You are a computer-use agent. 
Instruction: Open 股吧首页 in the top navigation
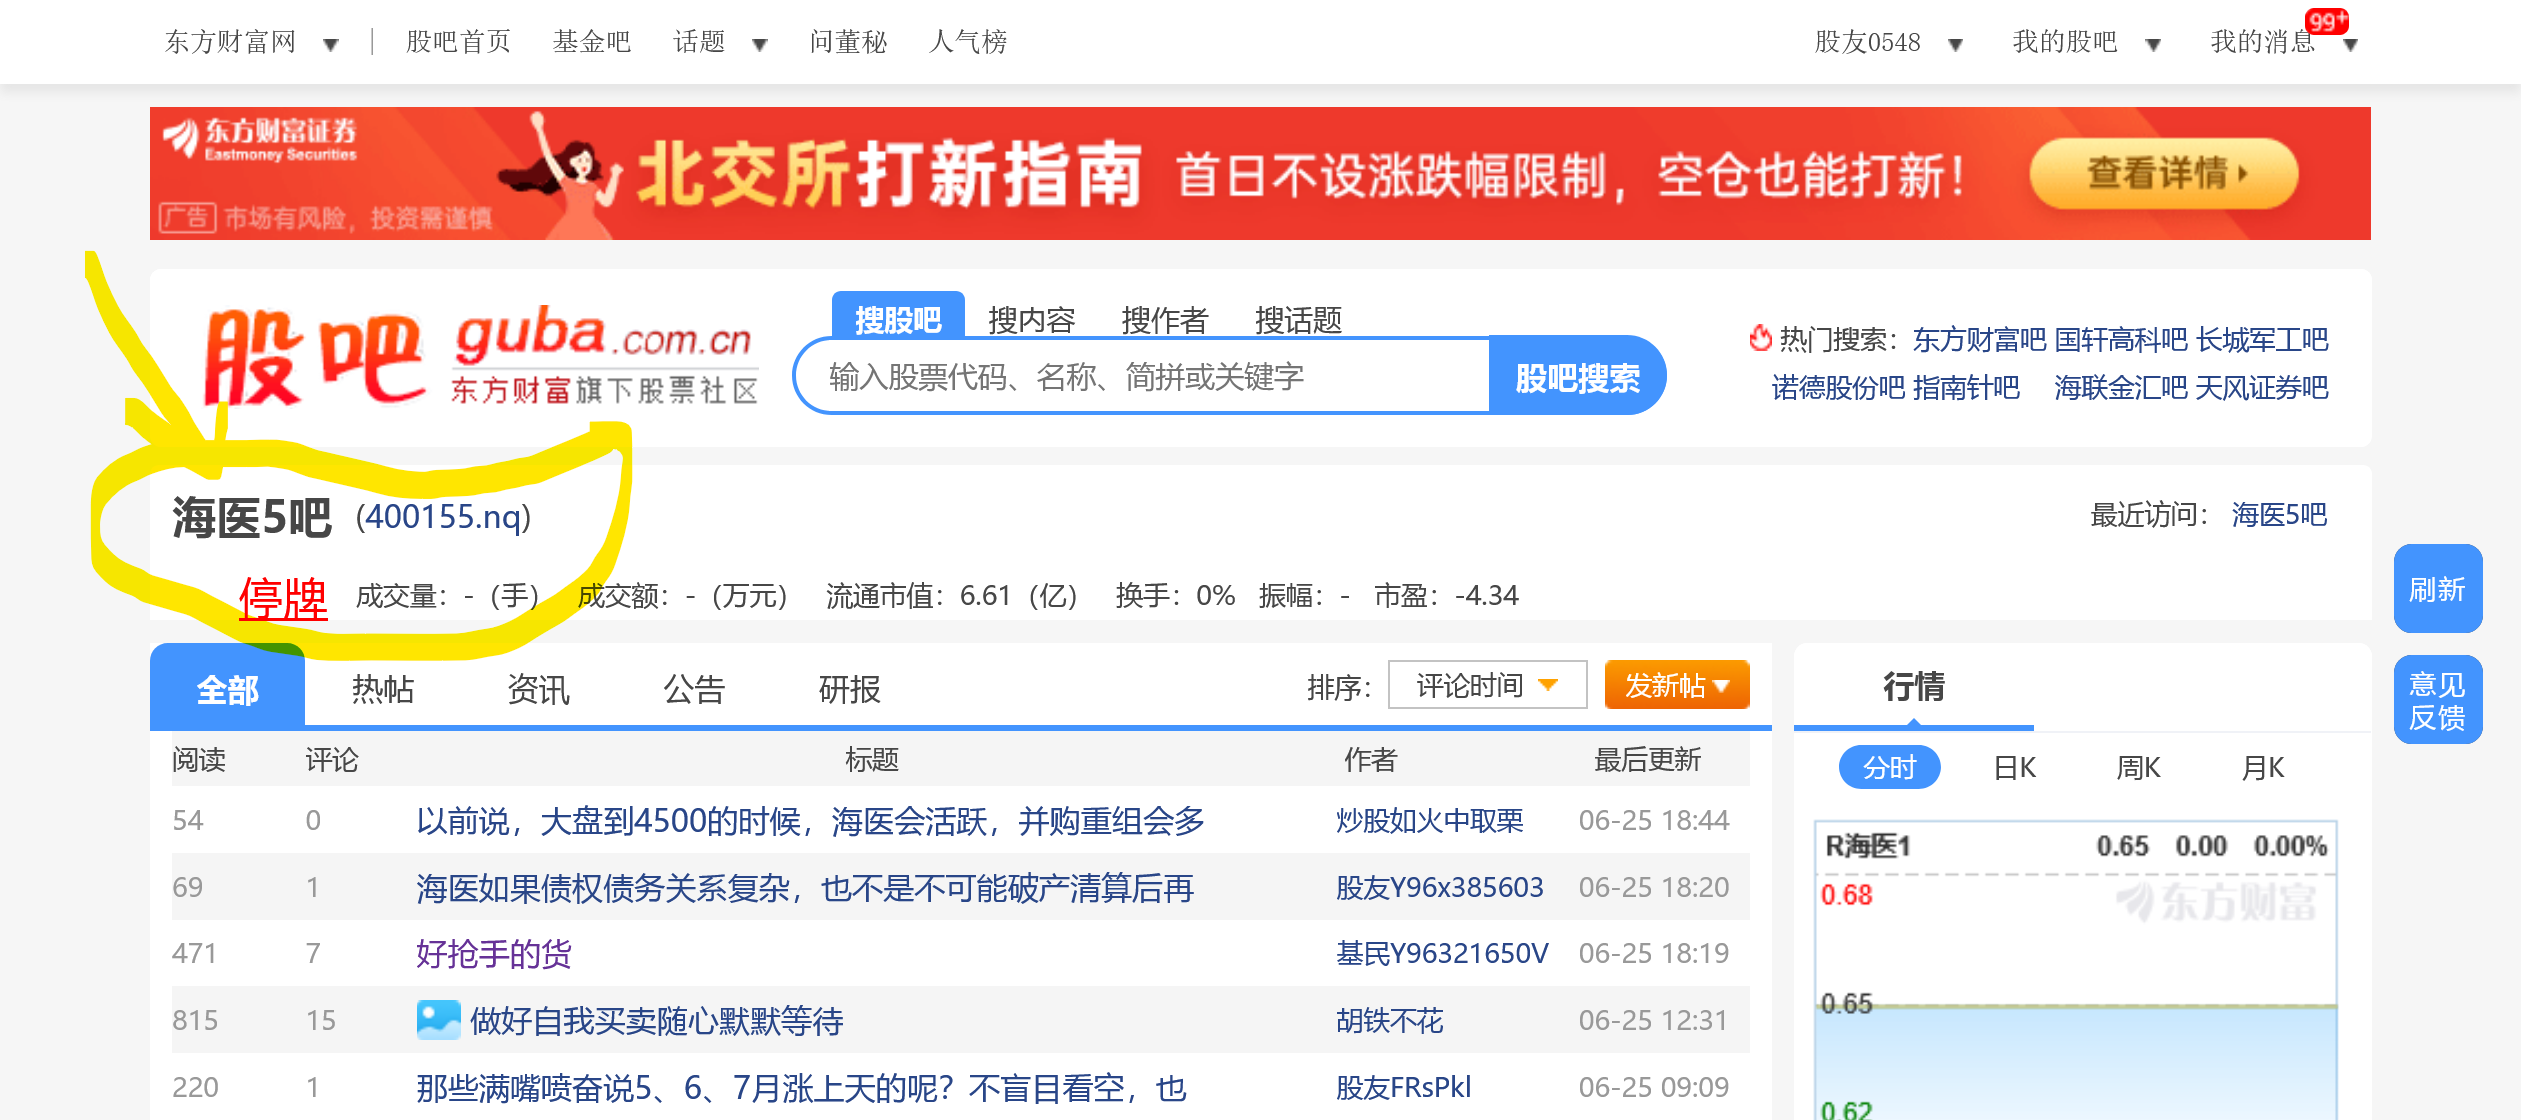click(x=459, y=42)
